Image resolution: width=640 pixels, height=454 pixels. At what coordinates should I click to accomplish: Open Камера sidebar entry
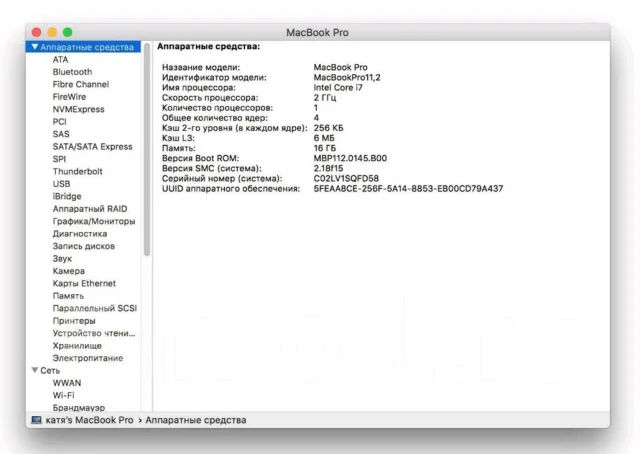(x=69, y=271)
